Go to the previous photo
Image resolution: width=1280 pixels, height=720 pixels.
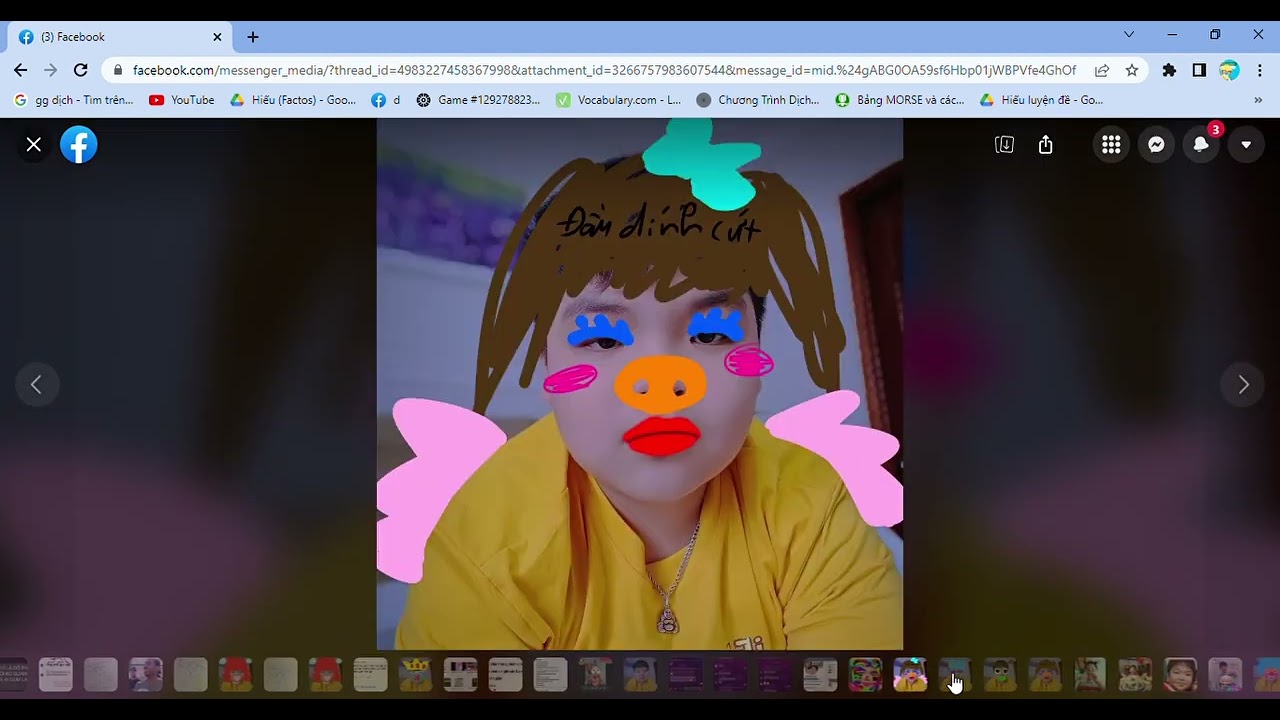(36, 385)
